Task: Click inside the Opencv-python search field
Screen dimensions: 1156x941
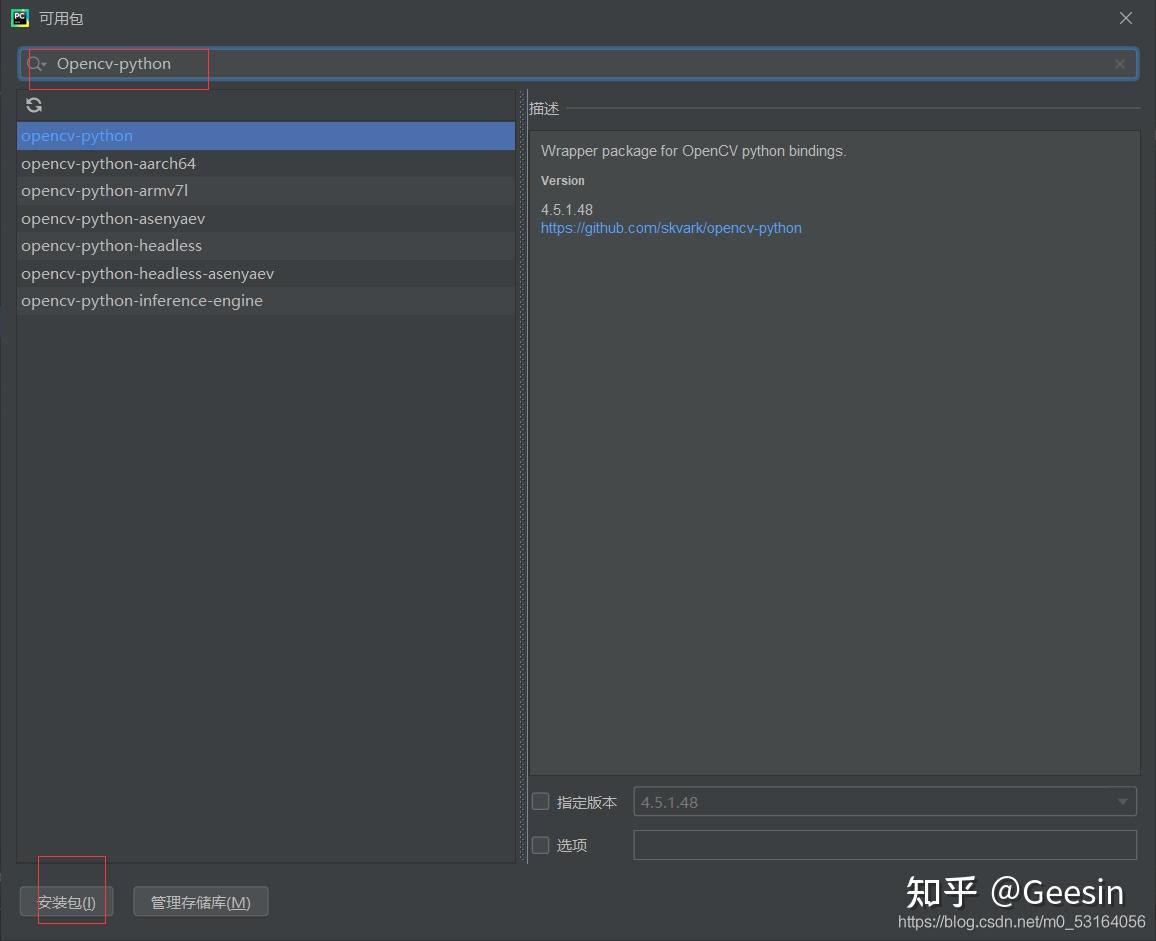Action: click(x=300, y=63)
